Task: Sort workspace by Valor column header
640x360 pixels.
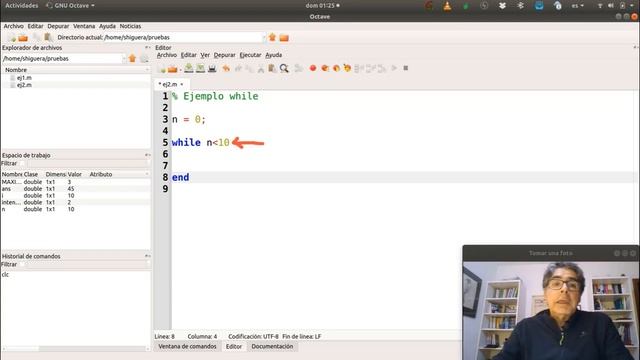Action: pos(75,174)
